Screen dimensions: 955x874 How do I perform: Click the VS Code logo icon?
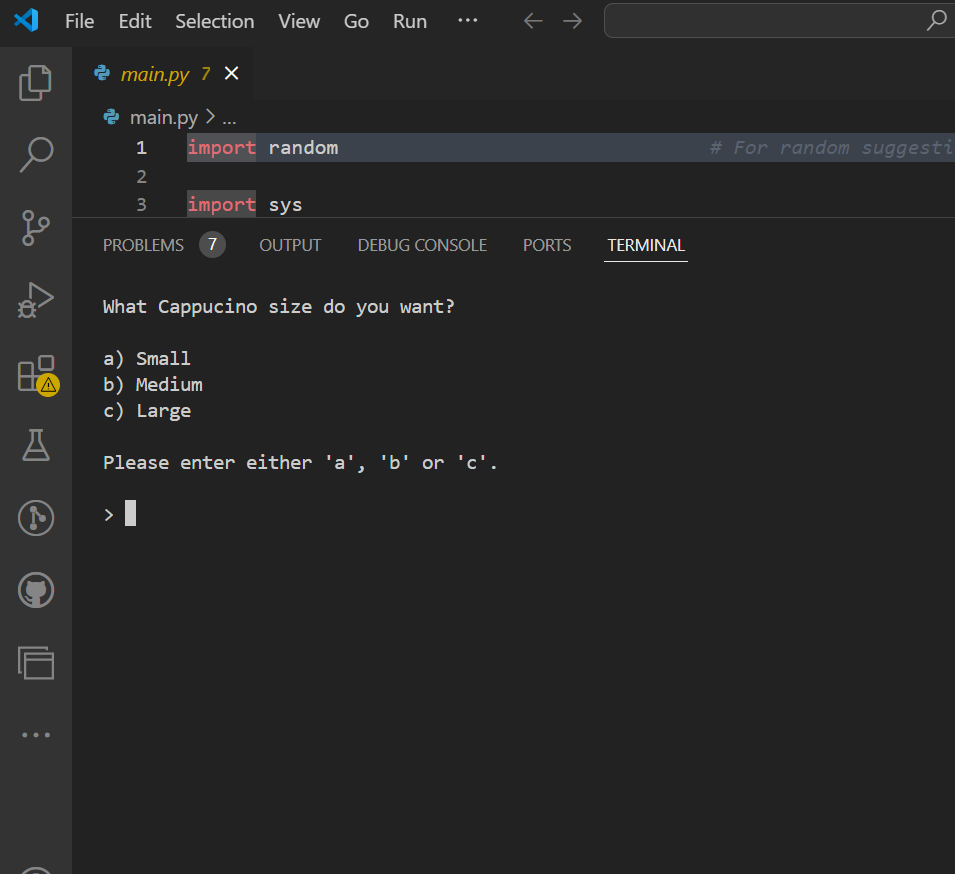(x=26, y=21)
